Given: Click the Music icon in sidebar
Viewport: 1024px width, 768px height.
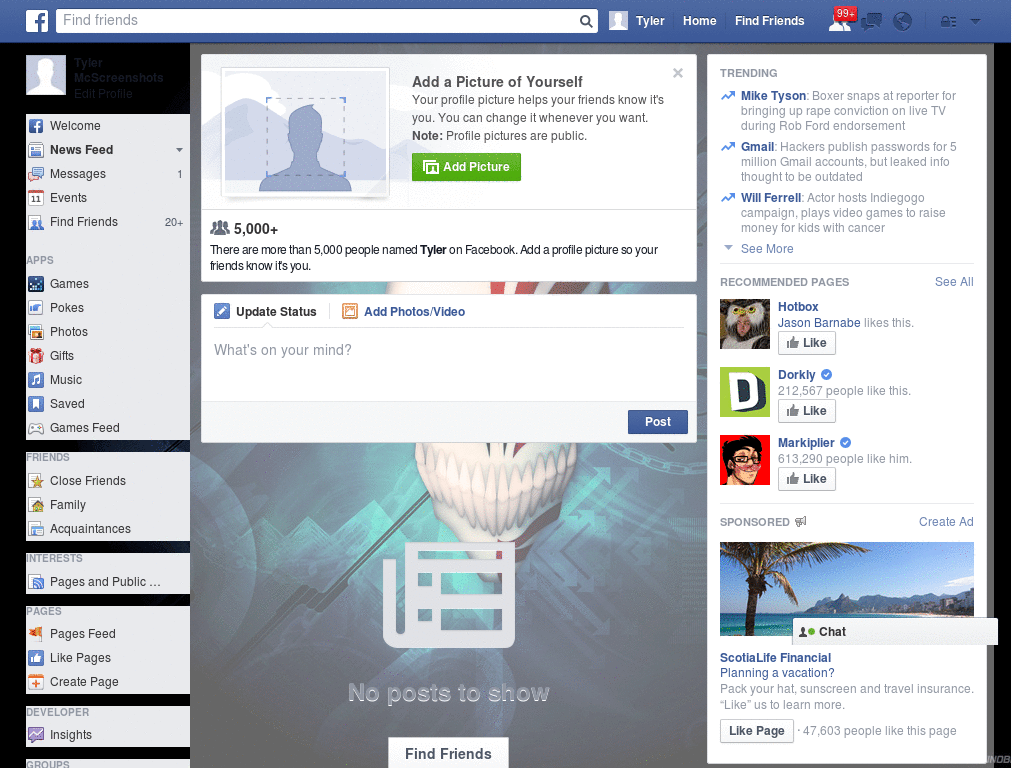Looking at the screenshot, I should coord(36,380).
